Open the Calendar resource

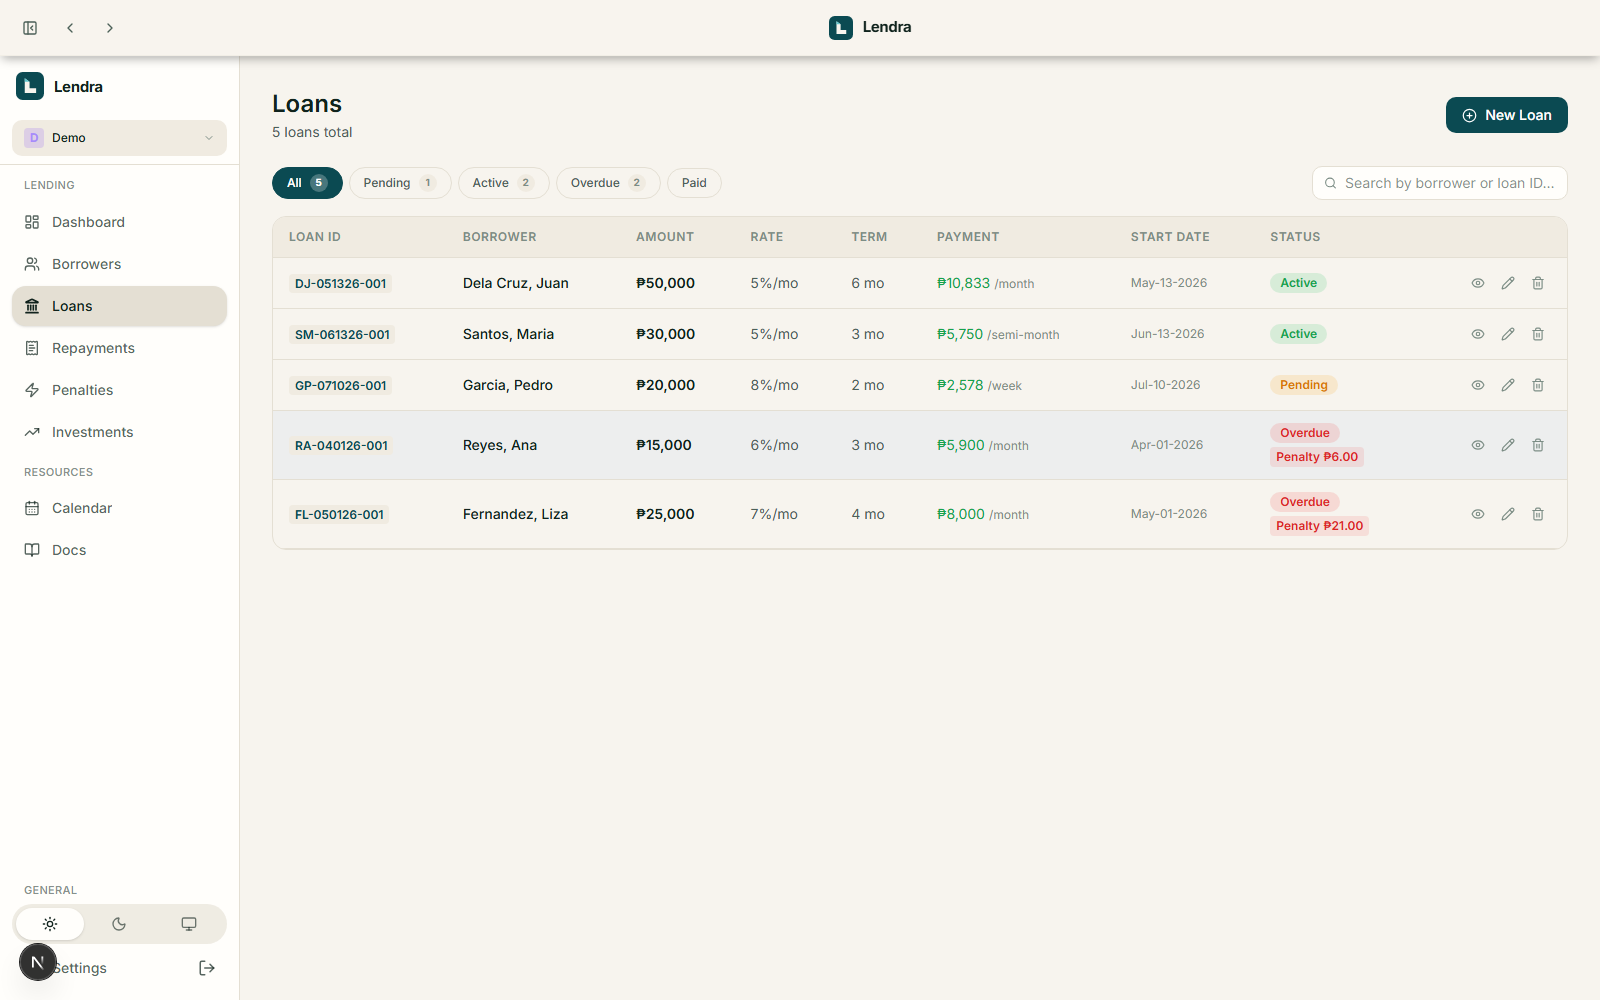[119, 508]
